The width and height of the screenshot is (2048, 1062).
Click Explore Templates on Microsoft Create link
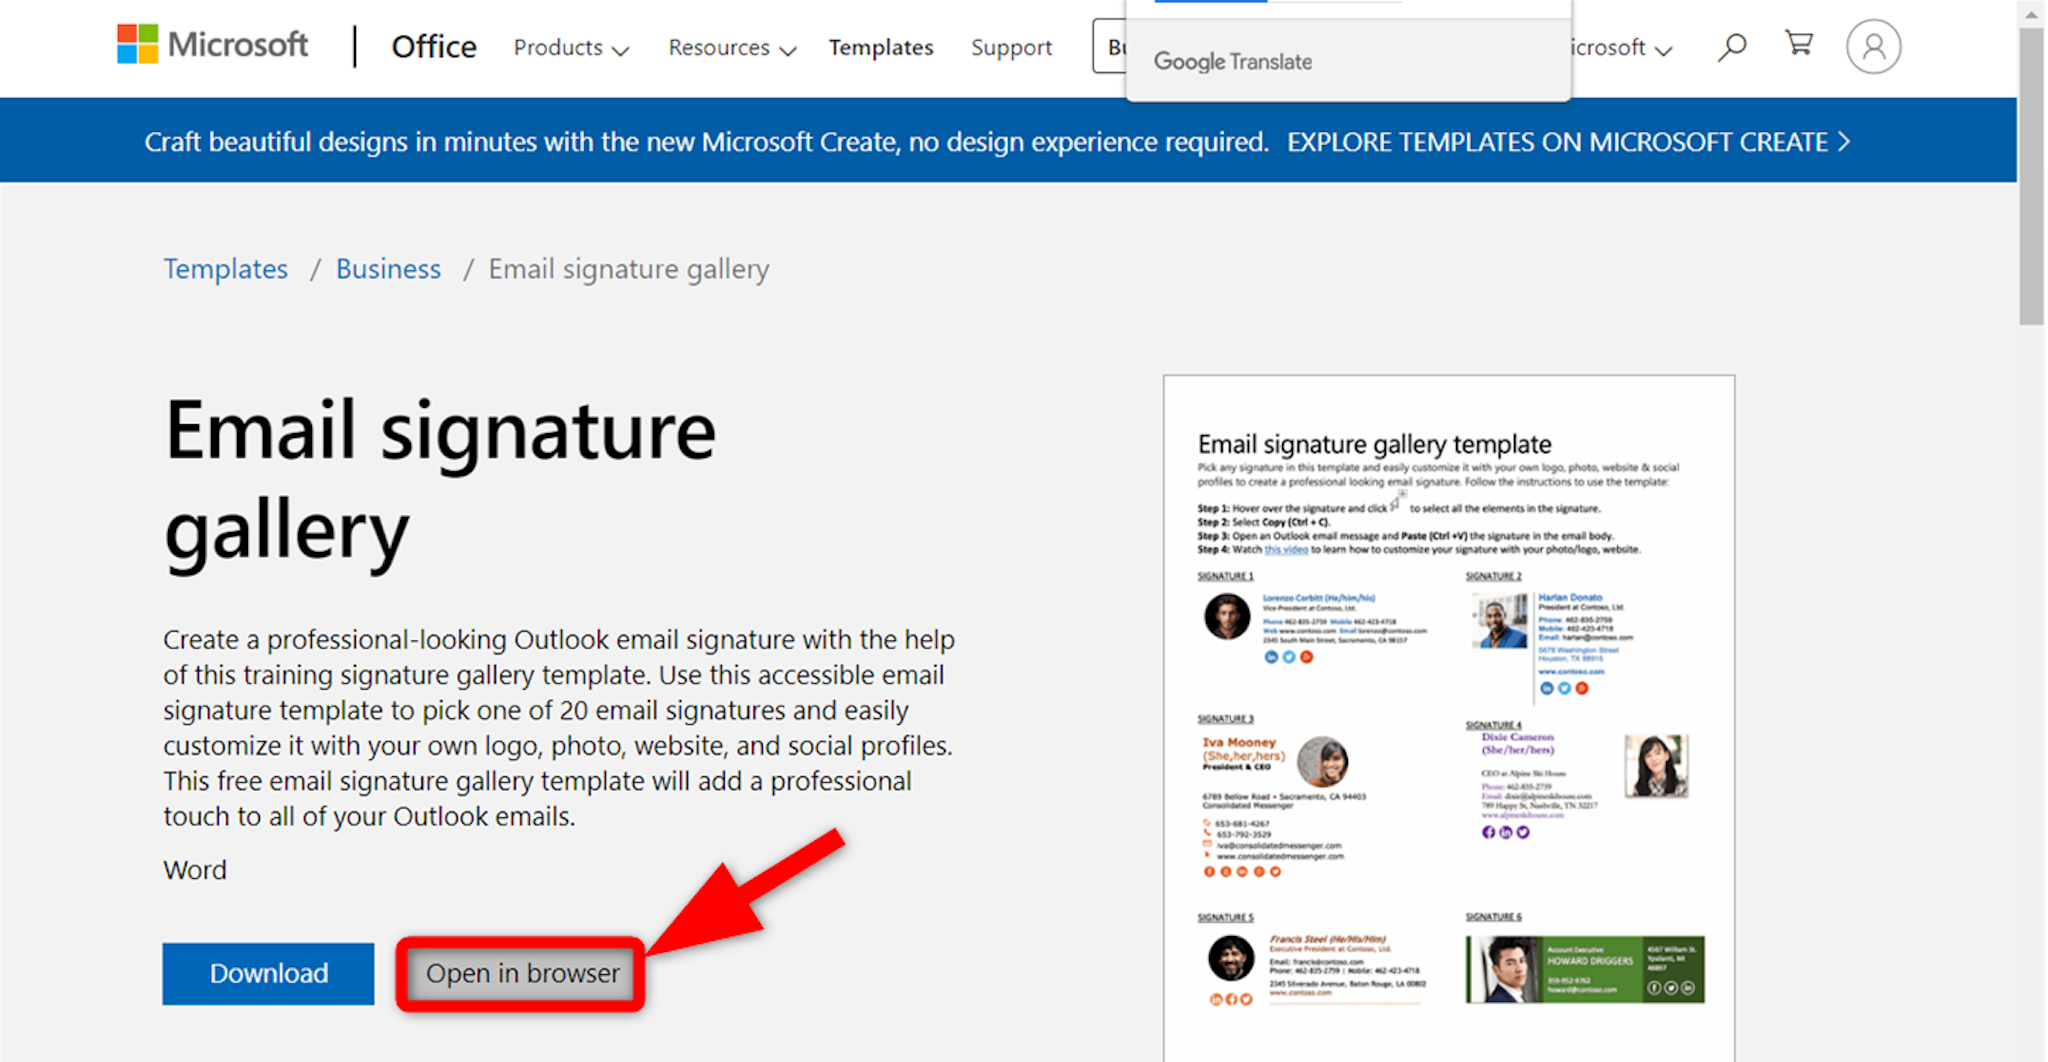click(x=1557, y=142)
